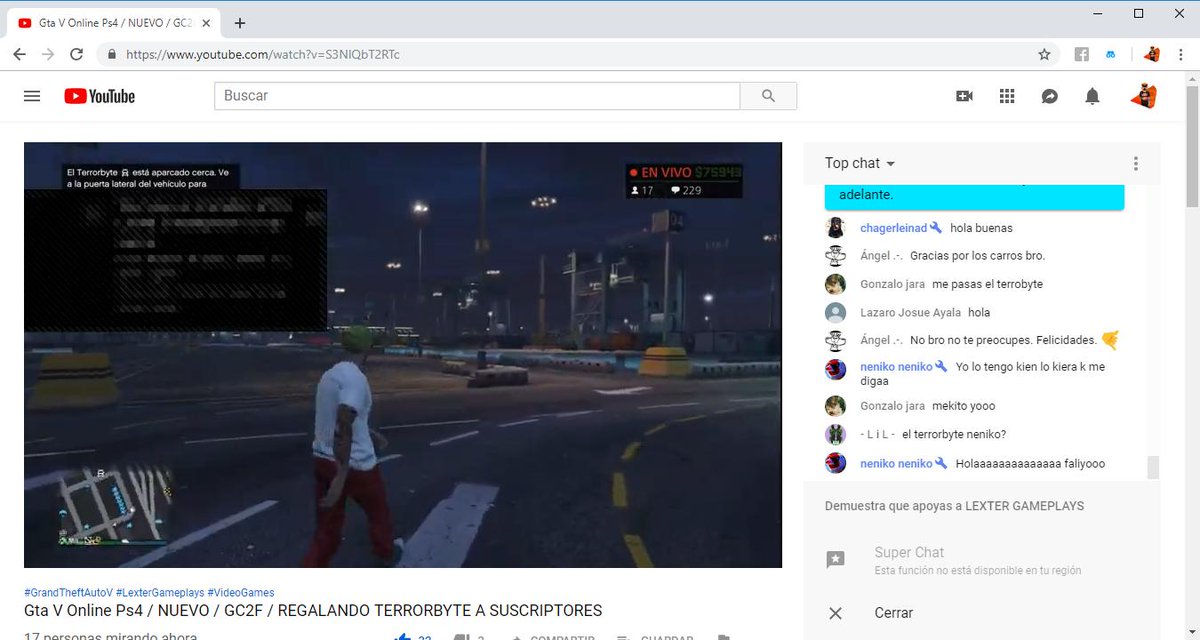
Task: Reload the page
Action: (77, 54)
